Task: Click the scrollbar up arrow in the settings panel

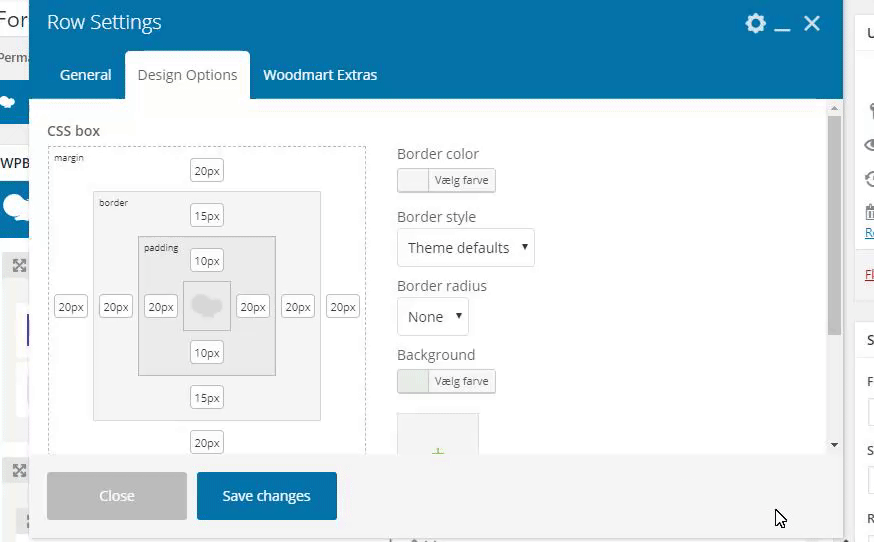Action: [x=834, y=108]
